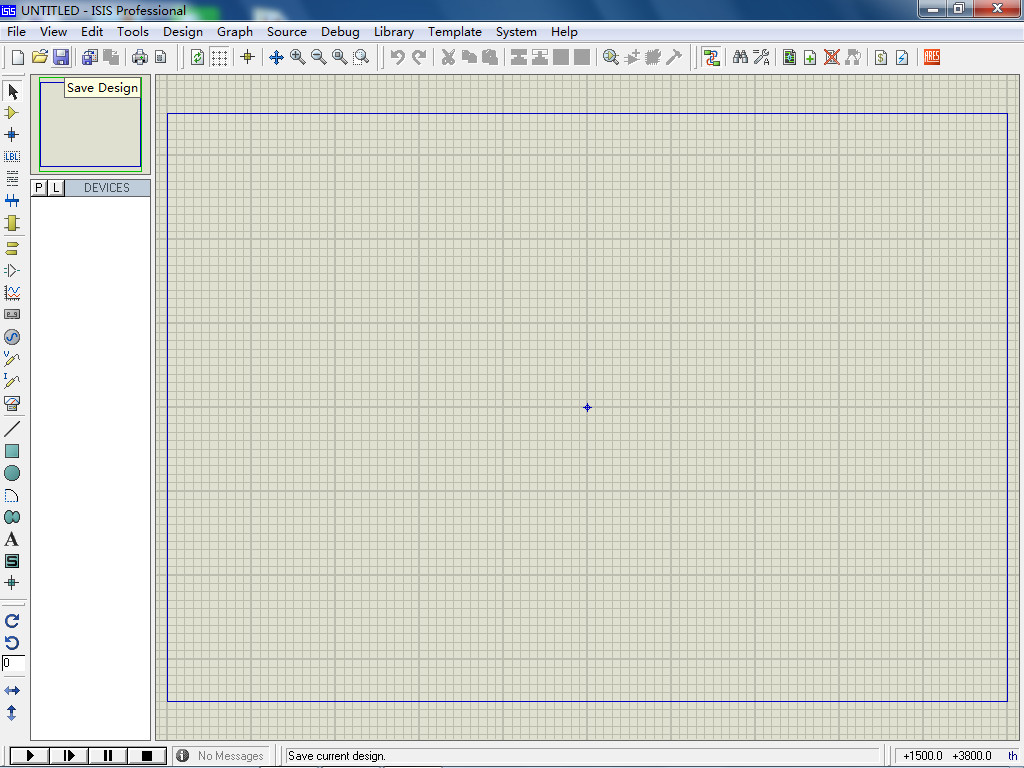1024x768 pixels.
Task: Zoom to a selected area
Action: [361, 57]
